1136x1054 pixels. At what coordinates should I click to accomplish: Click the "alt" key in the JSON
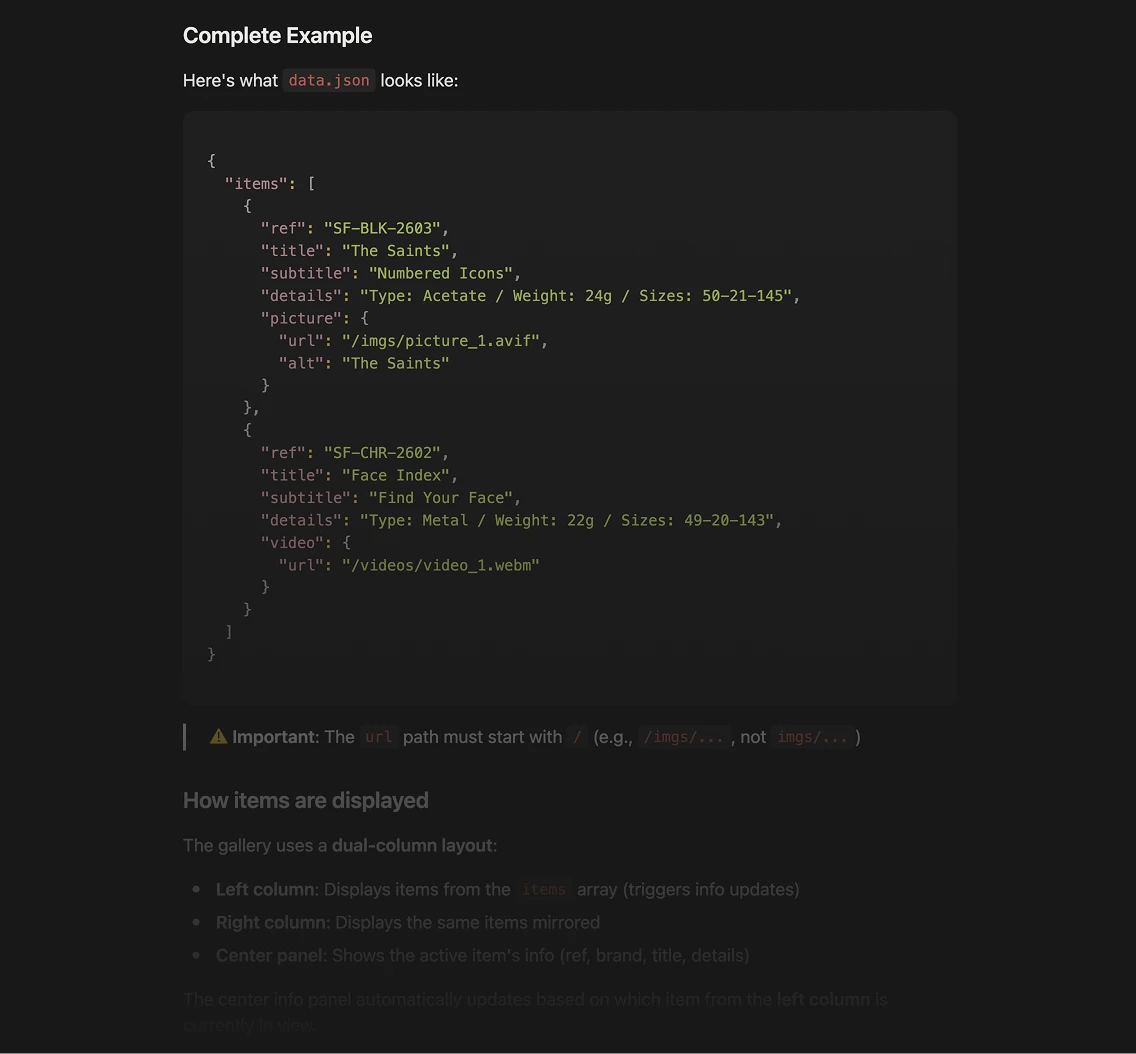pyautogui.click(x=301, y=364)
